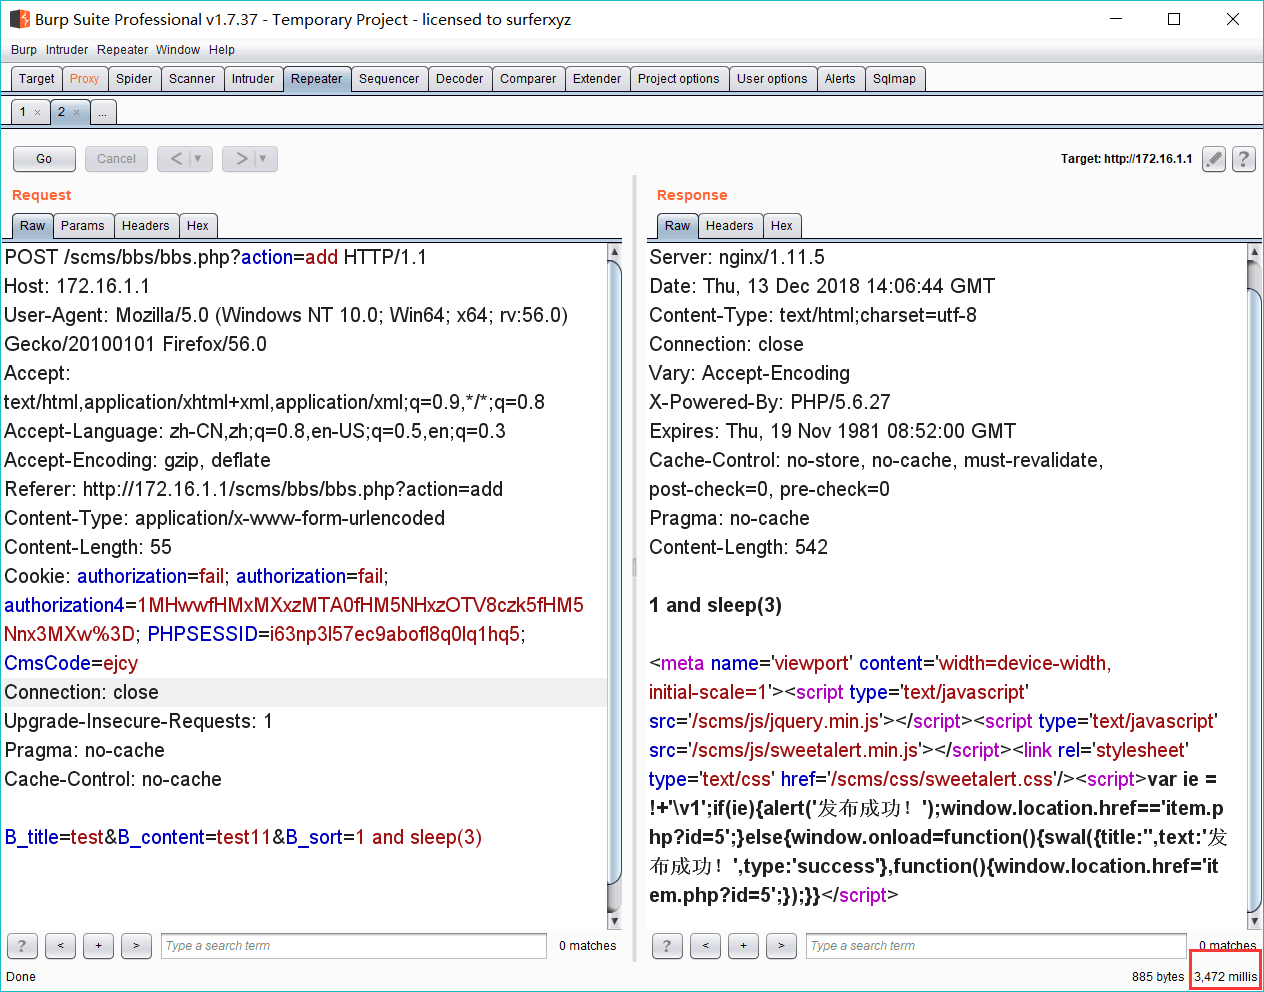Click the '3,472 millis' response time
The width and height of the screenshot is (1264, 992).
click(x=1226, y=977)
